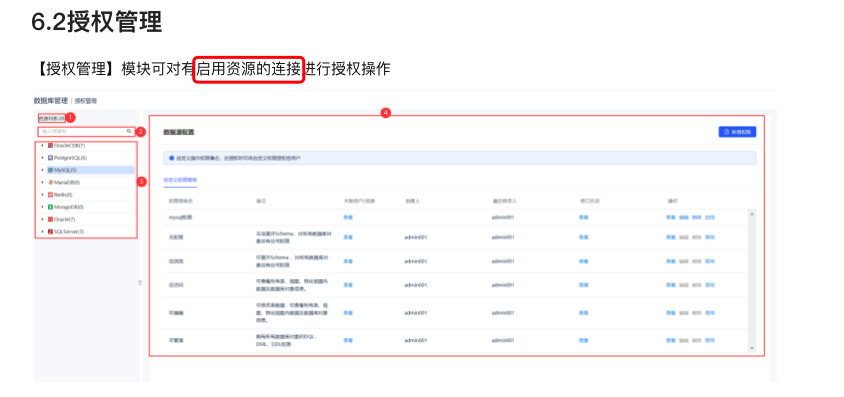This screenshot has height=397, width=844.
Task: Expand the OracleCDB tree node arrow
Action: pyautogui.click(x=43, y=146)
